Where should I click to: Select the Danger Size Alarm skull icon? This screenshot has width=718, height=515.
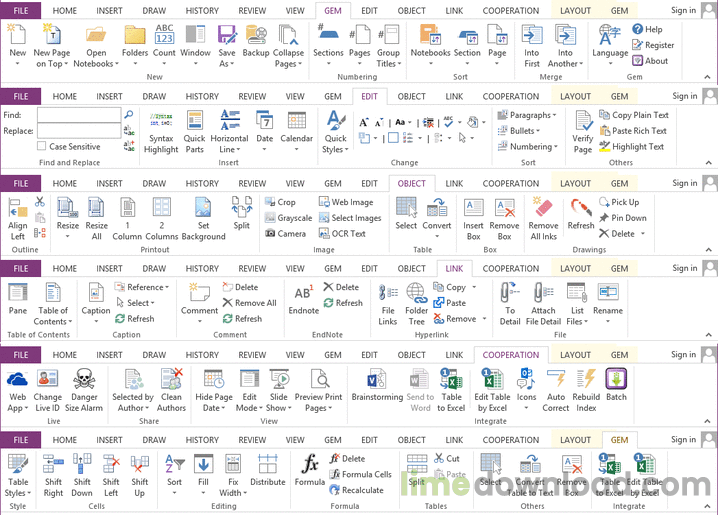(84, 379)
